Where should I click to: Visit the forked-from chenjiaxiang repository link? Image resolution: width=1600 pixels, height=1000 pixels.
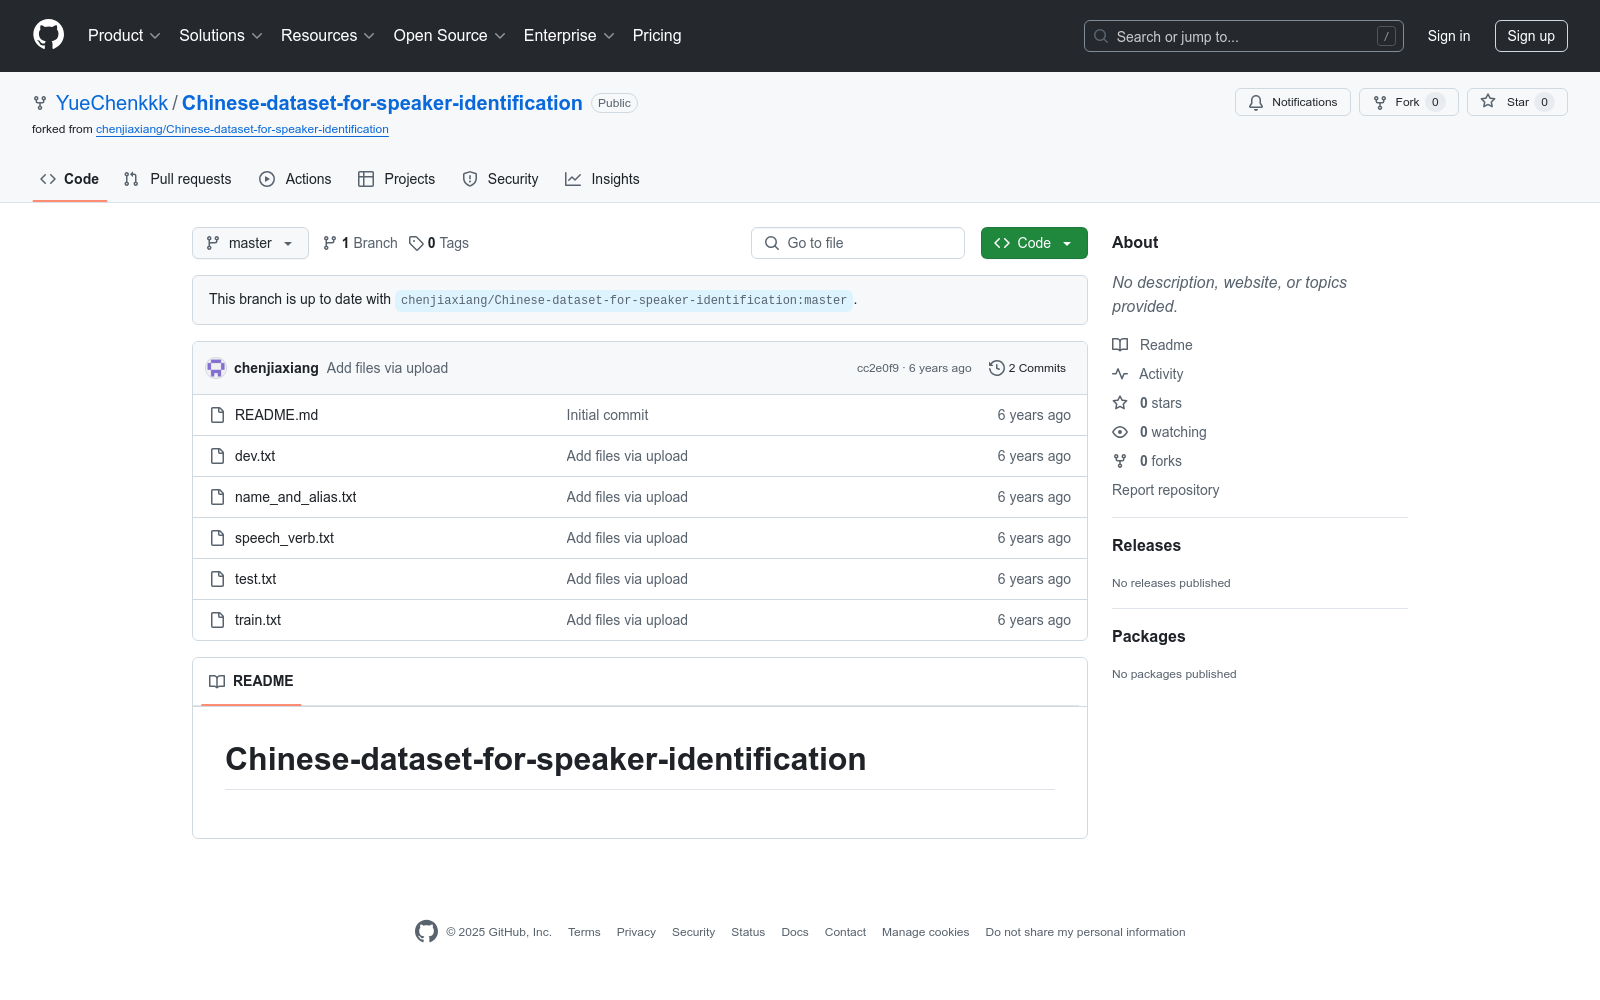pos(242,129)
